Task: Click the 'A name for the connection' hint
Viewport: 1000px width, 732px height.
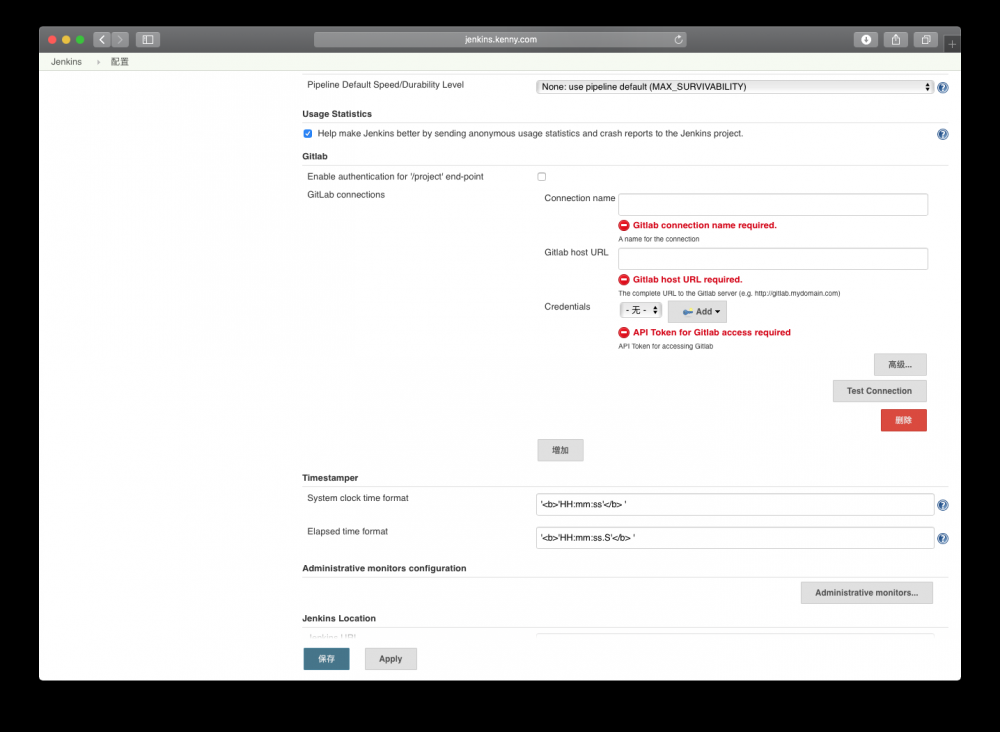Action: (659, 239)
